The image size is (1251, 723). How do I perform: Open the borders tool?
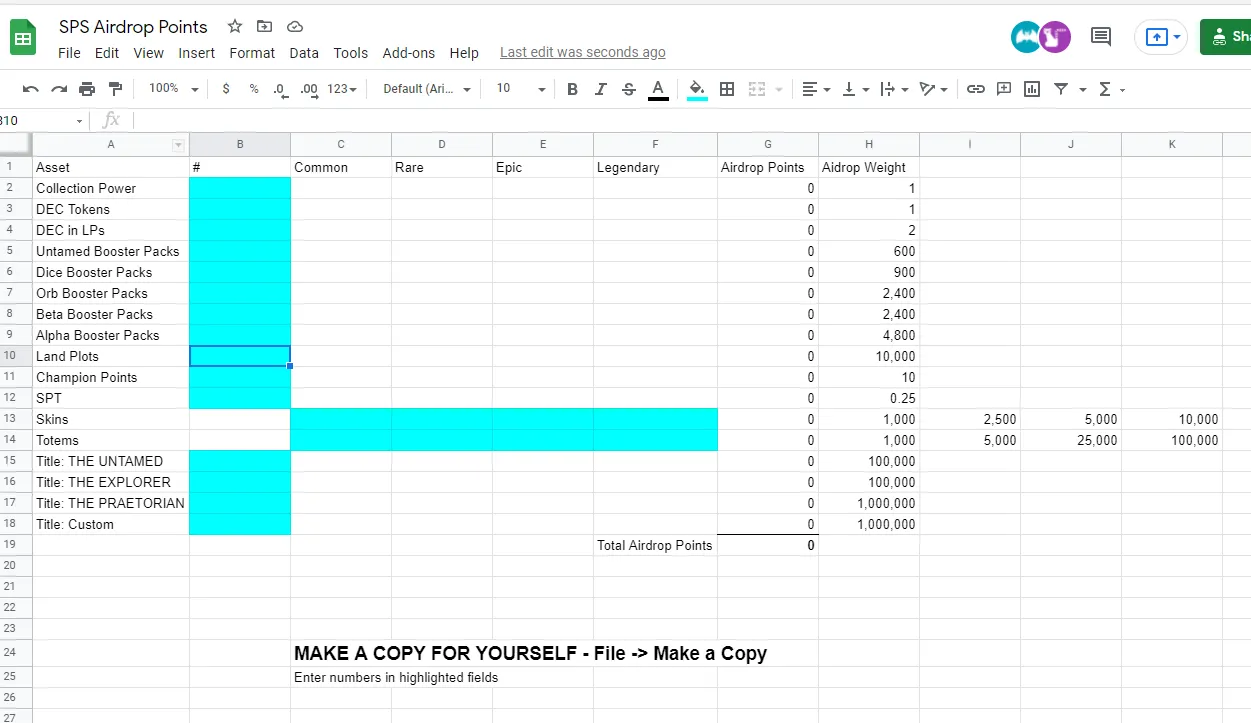[727, 89]
